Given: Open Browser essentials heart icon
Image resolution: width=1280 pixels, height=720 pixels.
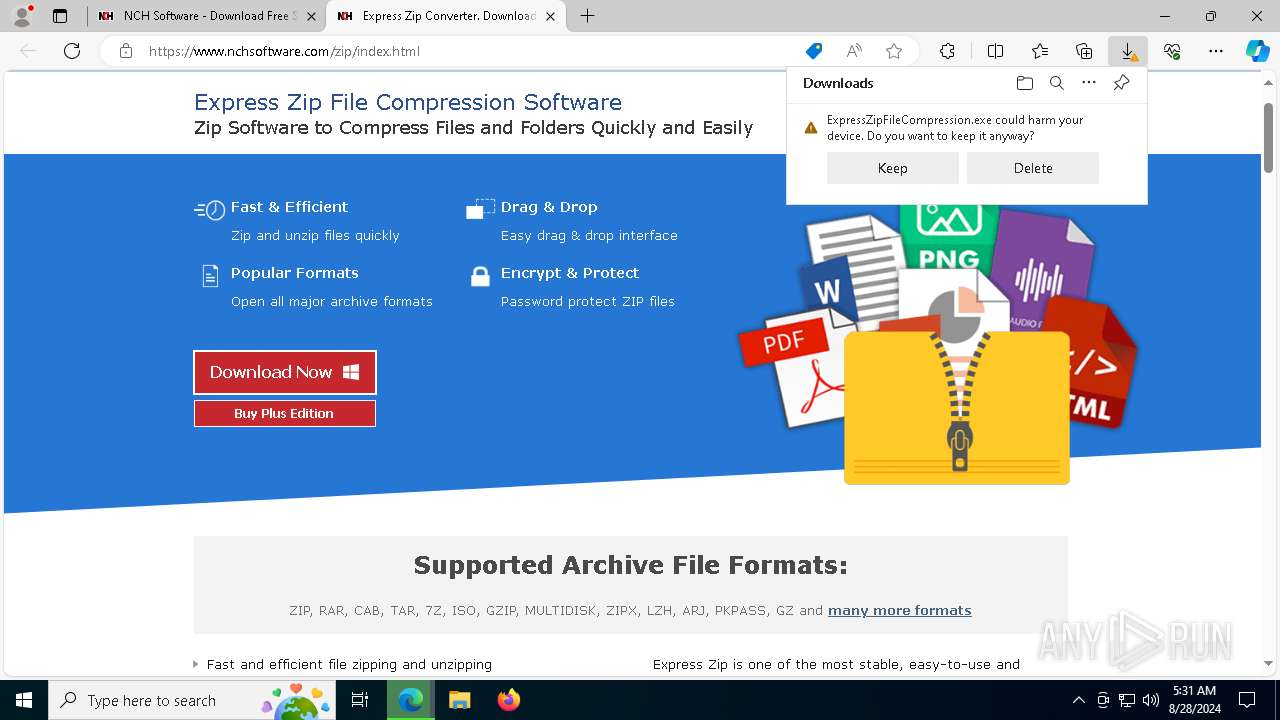Looking at the screenshot, I should pyautogui.click(x=1172, y=51).
